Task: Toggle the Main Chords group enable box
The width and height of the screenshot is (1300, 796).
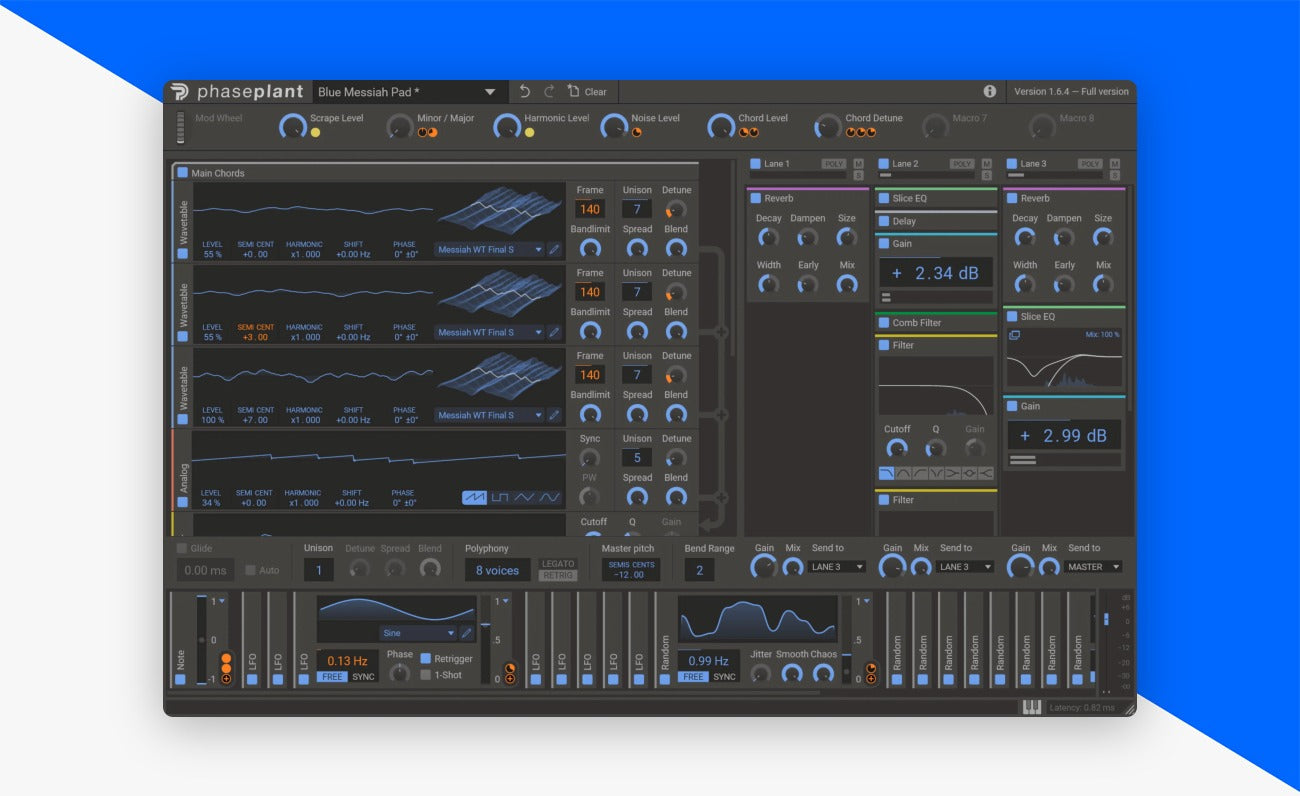Action: click(183, 173)
